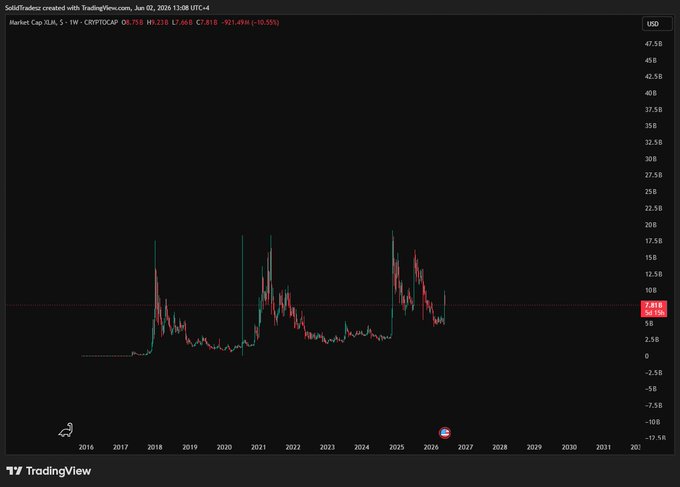Click the 'Market Cap XLM, $ · 1W · CRYPTOCAP' title
Viewport: 680px width, 487px height.
coord(63,22)
